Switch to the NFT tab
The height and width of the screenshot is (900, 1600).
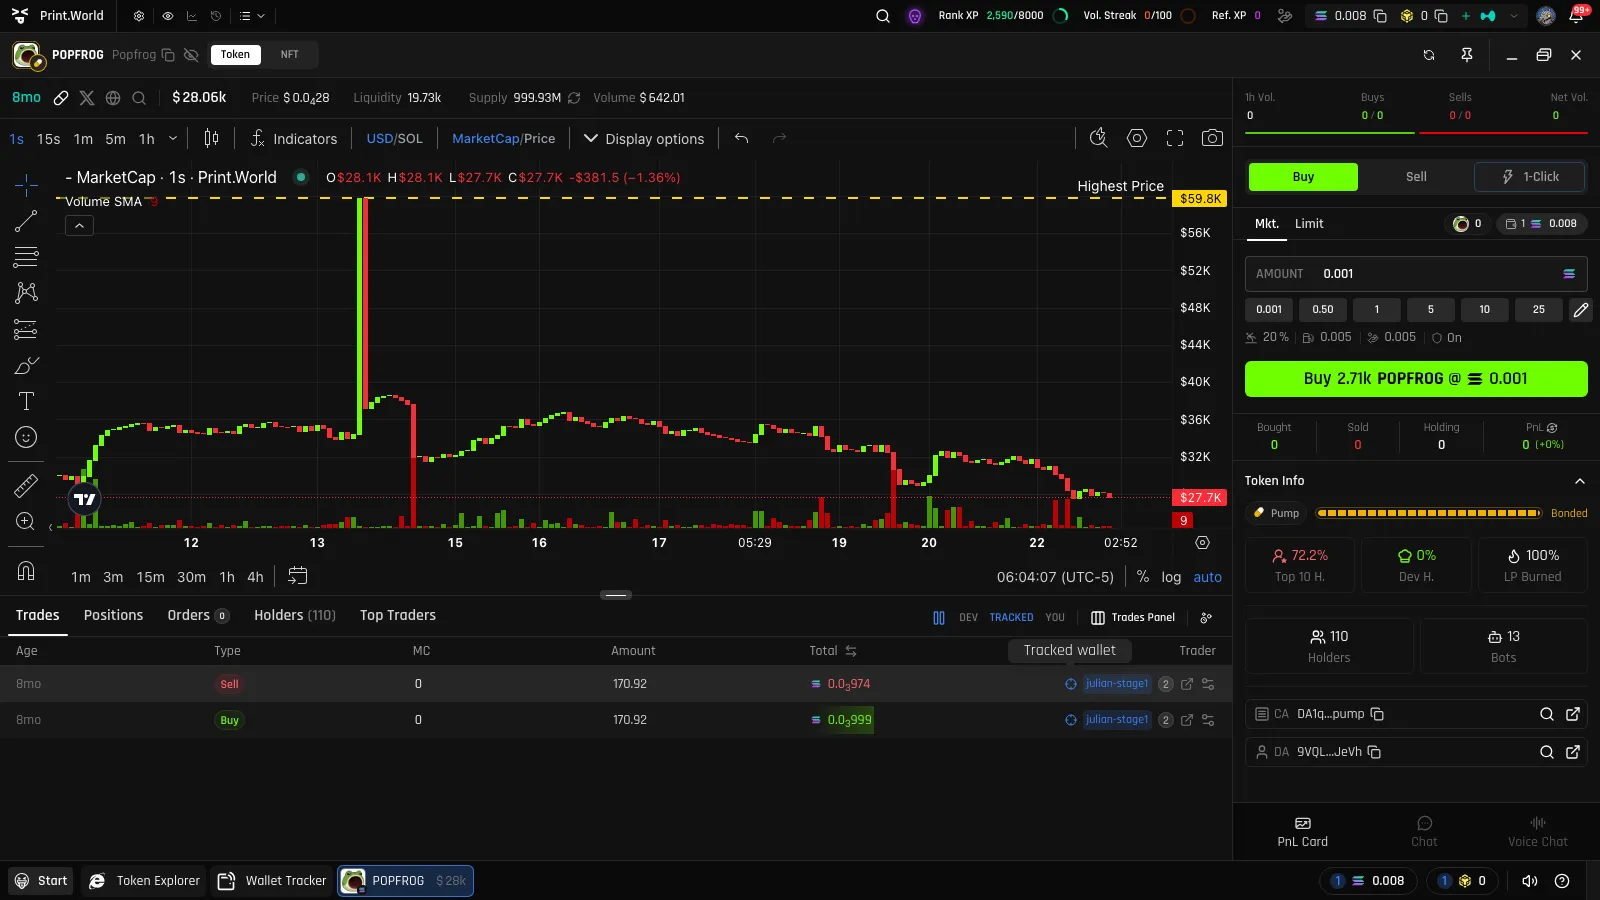tap(289, 55)
